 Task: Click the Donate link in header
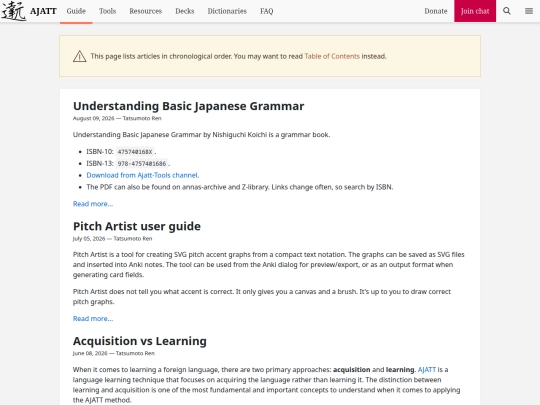click(x=436, y=11)
